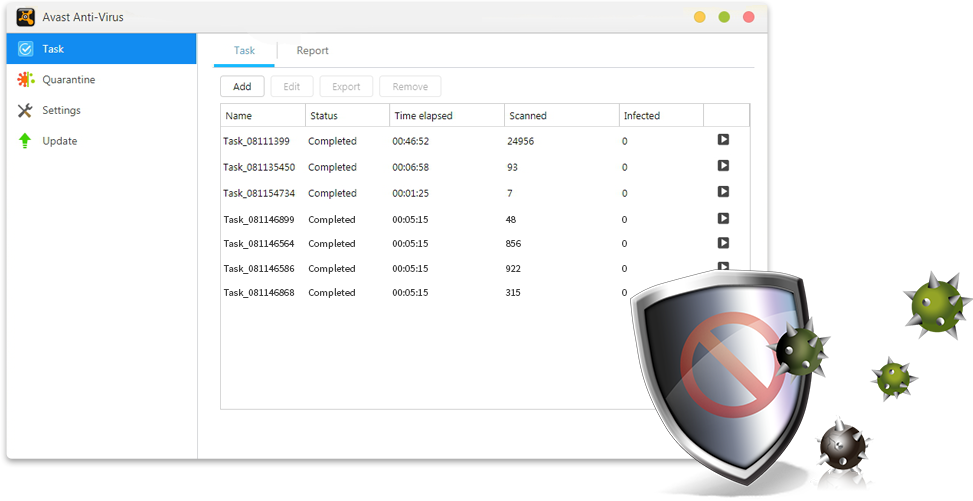
Task: Select the Task_081154734 row name
Action: pos(259,194)
